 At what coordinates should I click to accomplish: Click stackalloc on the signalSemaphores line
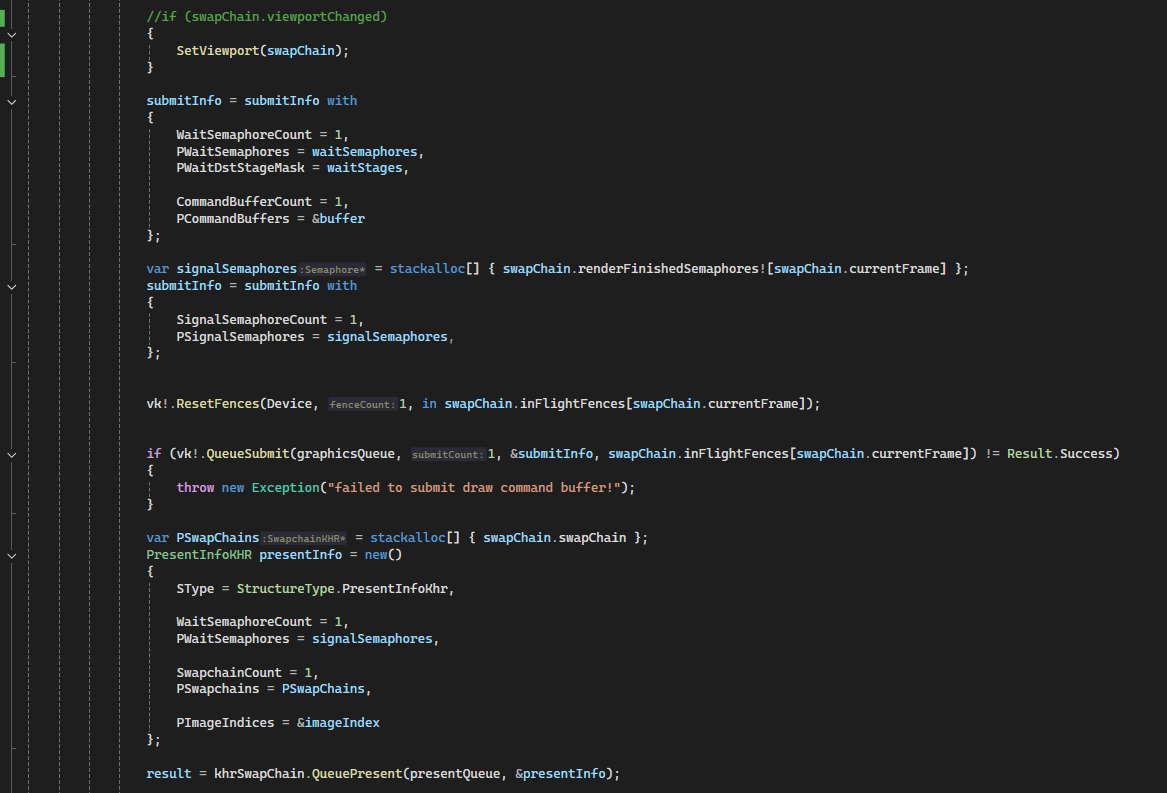(427, 269)
